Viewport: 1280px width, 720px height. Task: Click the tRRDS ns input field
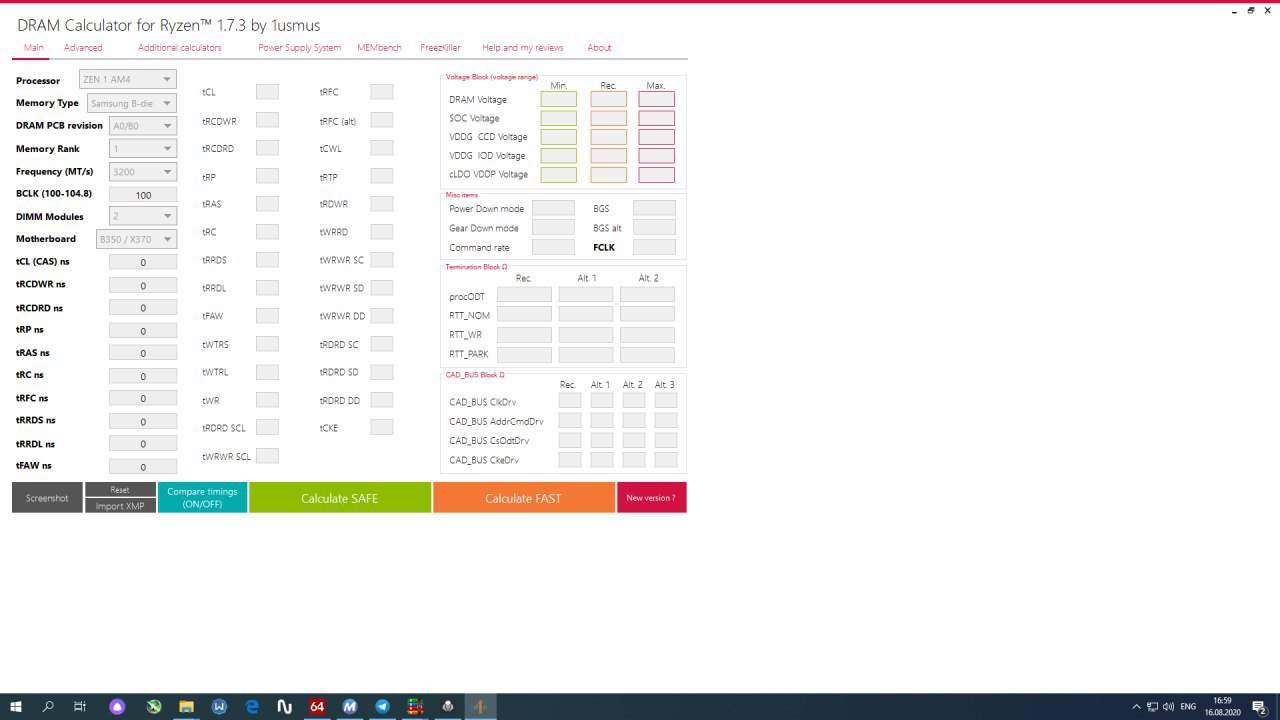click(x=143, y=421)
